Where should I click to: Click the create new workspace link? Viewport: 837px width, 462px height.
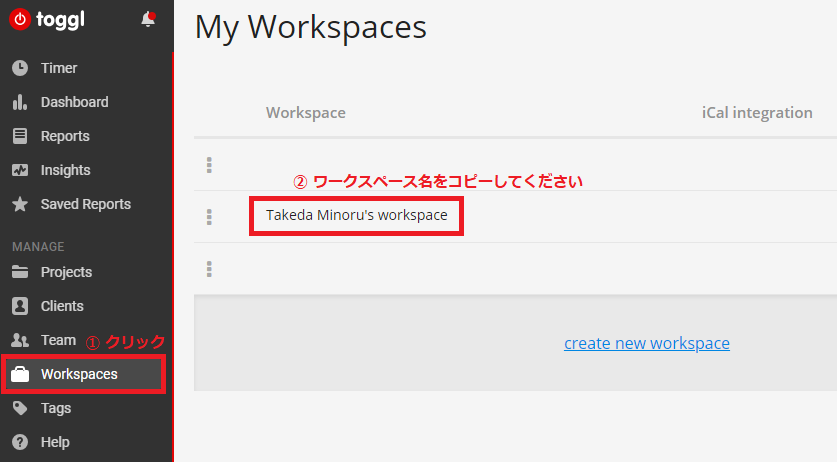[x=646, y=343]
